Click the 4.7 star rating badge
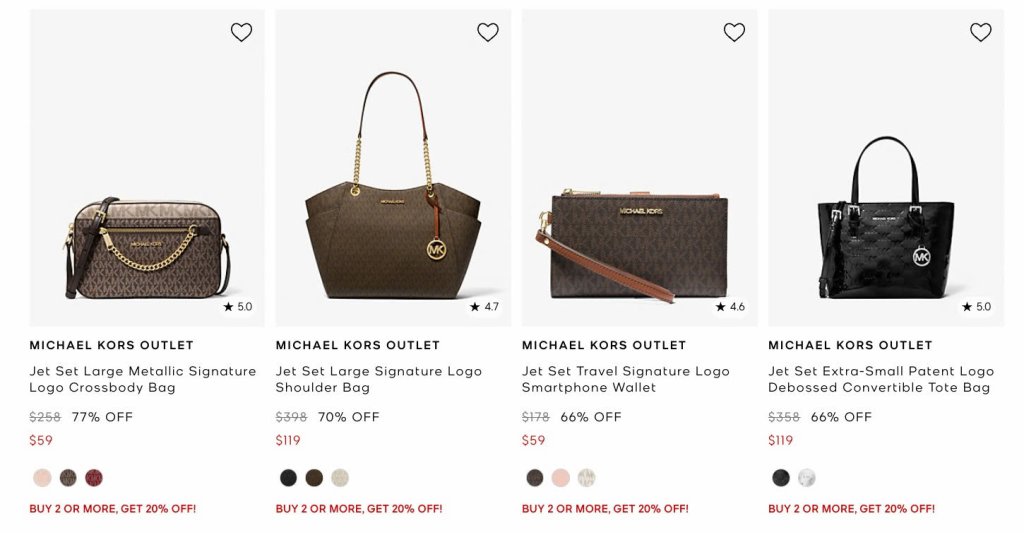 tap(484, 307)
